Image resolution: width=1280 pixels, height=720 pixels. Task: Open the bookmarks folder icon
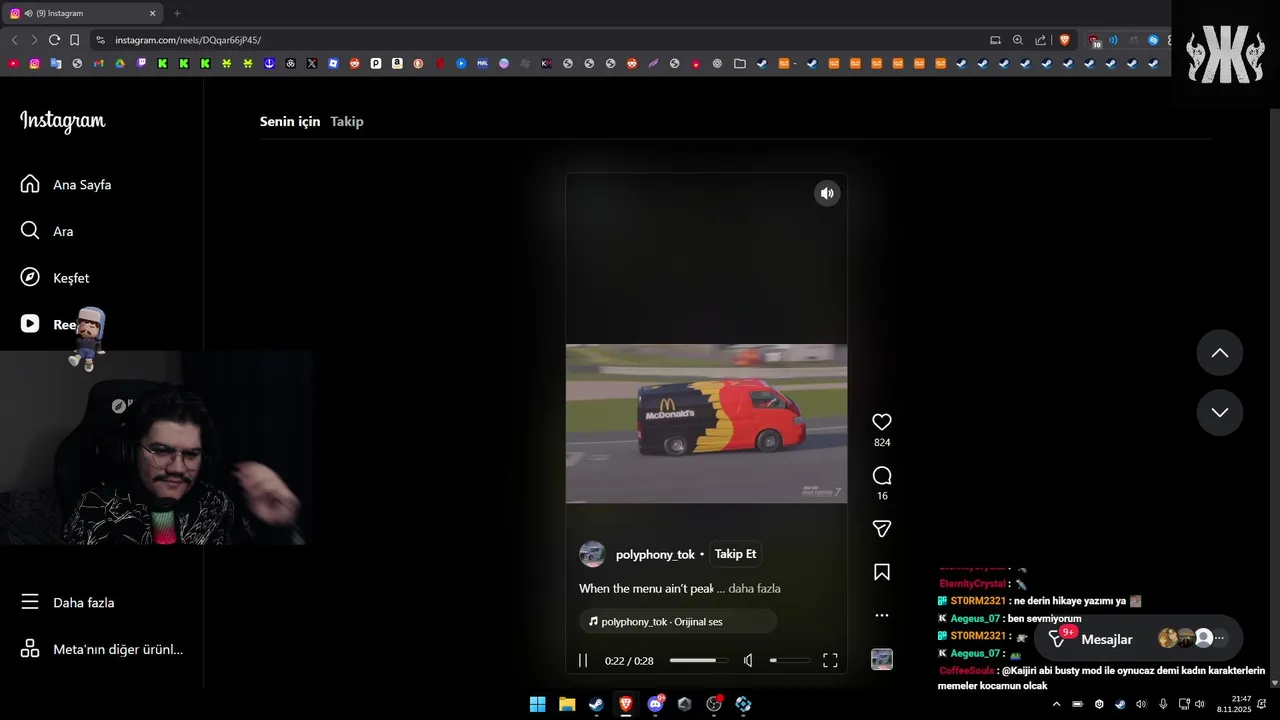coord(740,63)
